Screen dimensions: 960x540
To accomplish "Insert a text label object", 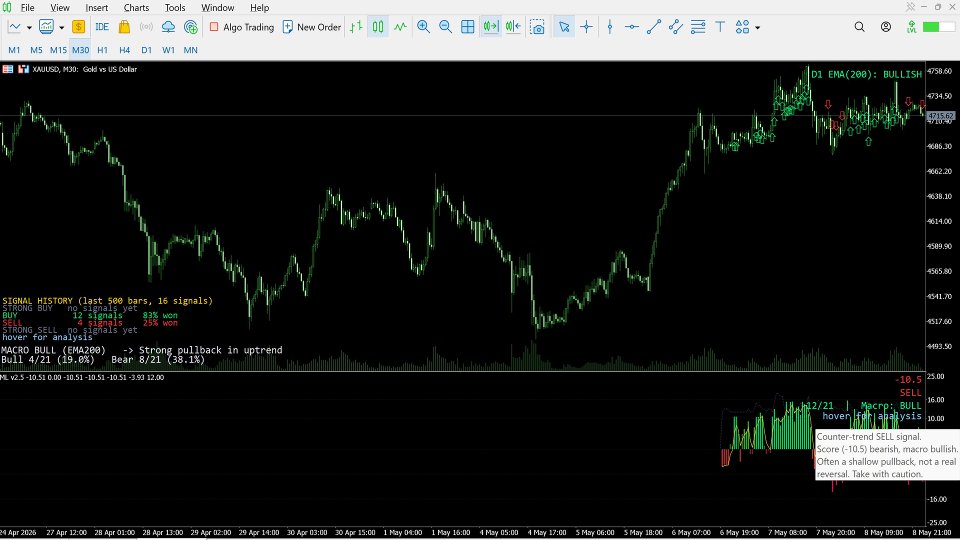I will (x=720, y=27).
